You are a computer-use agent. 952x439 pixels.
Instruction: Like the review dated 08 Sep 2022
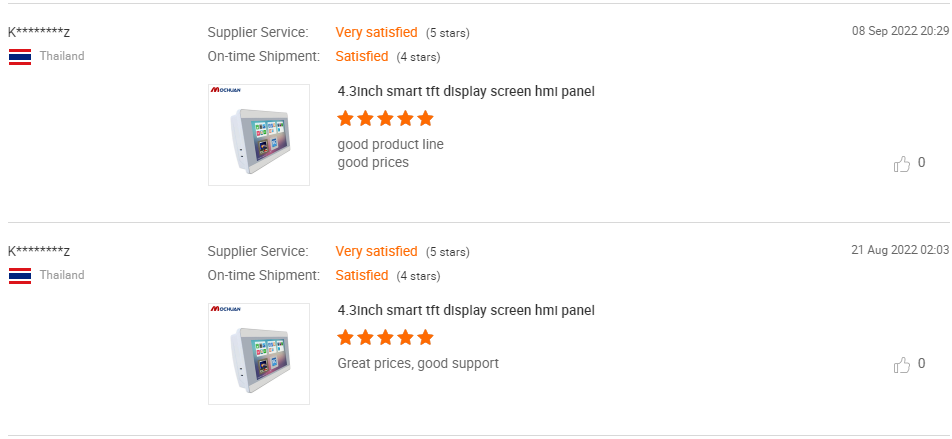tap(902, 164)
